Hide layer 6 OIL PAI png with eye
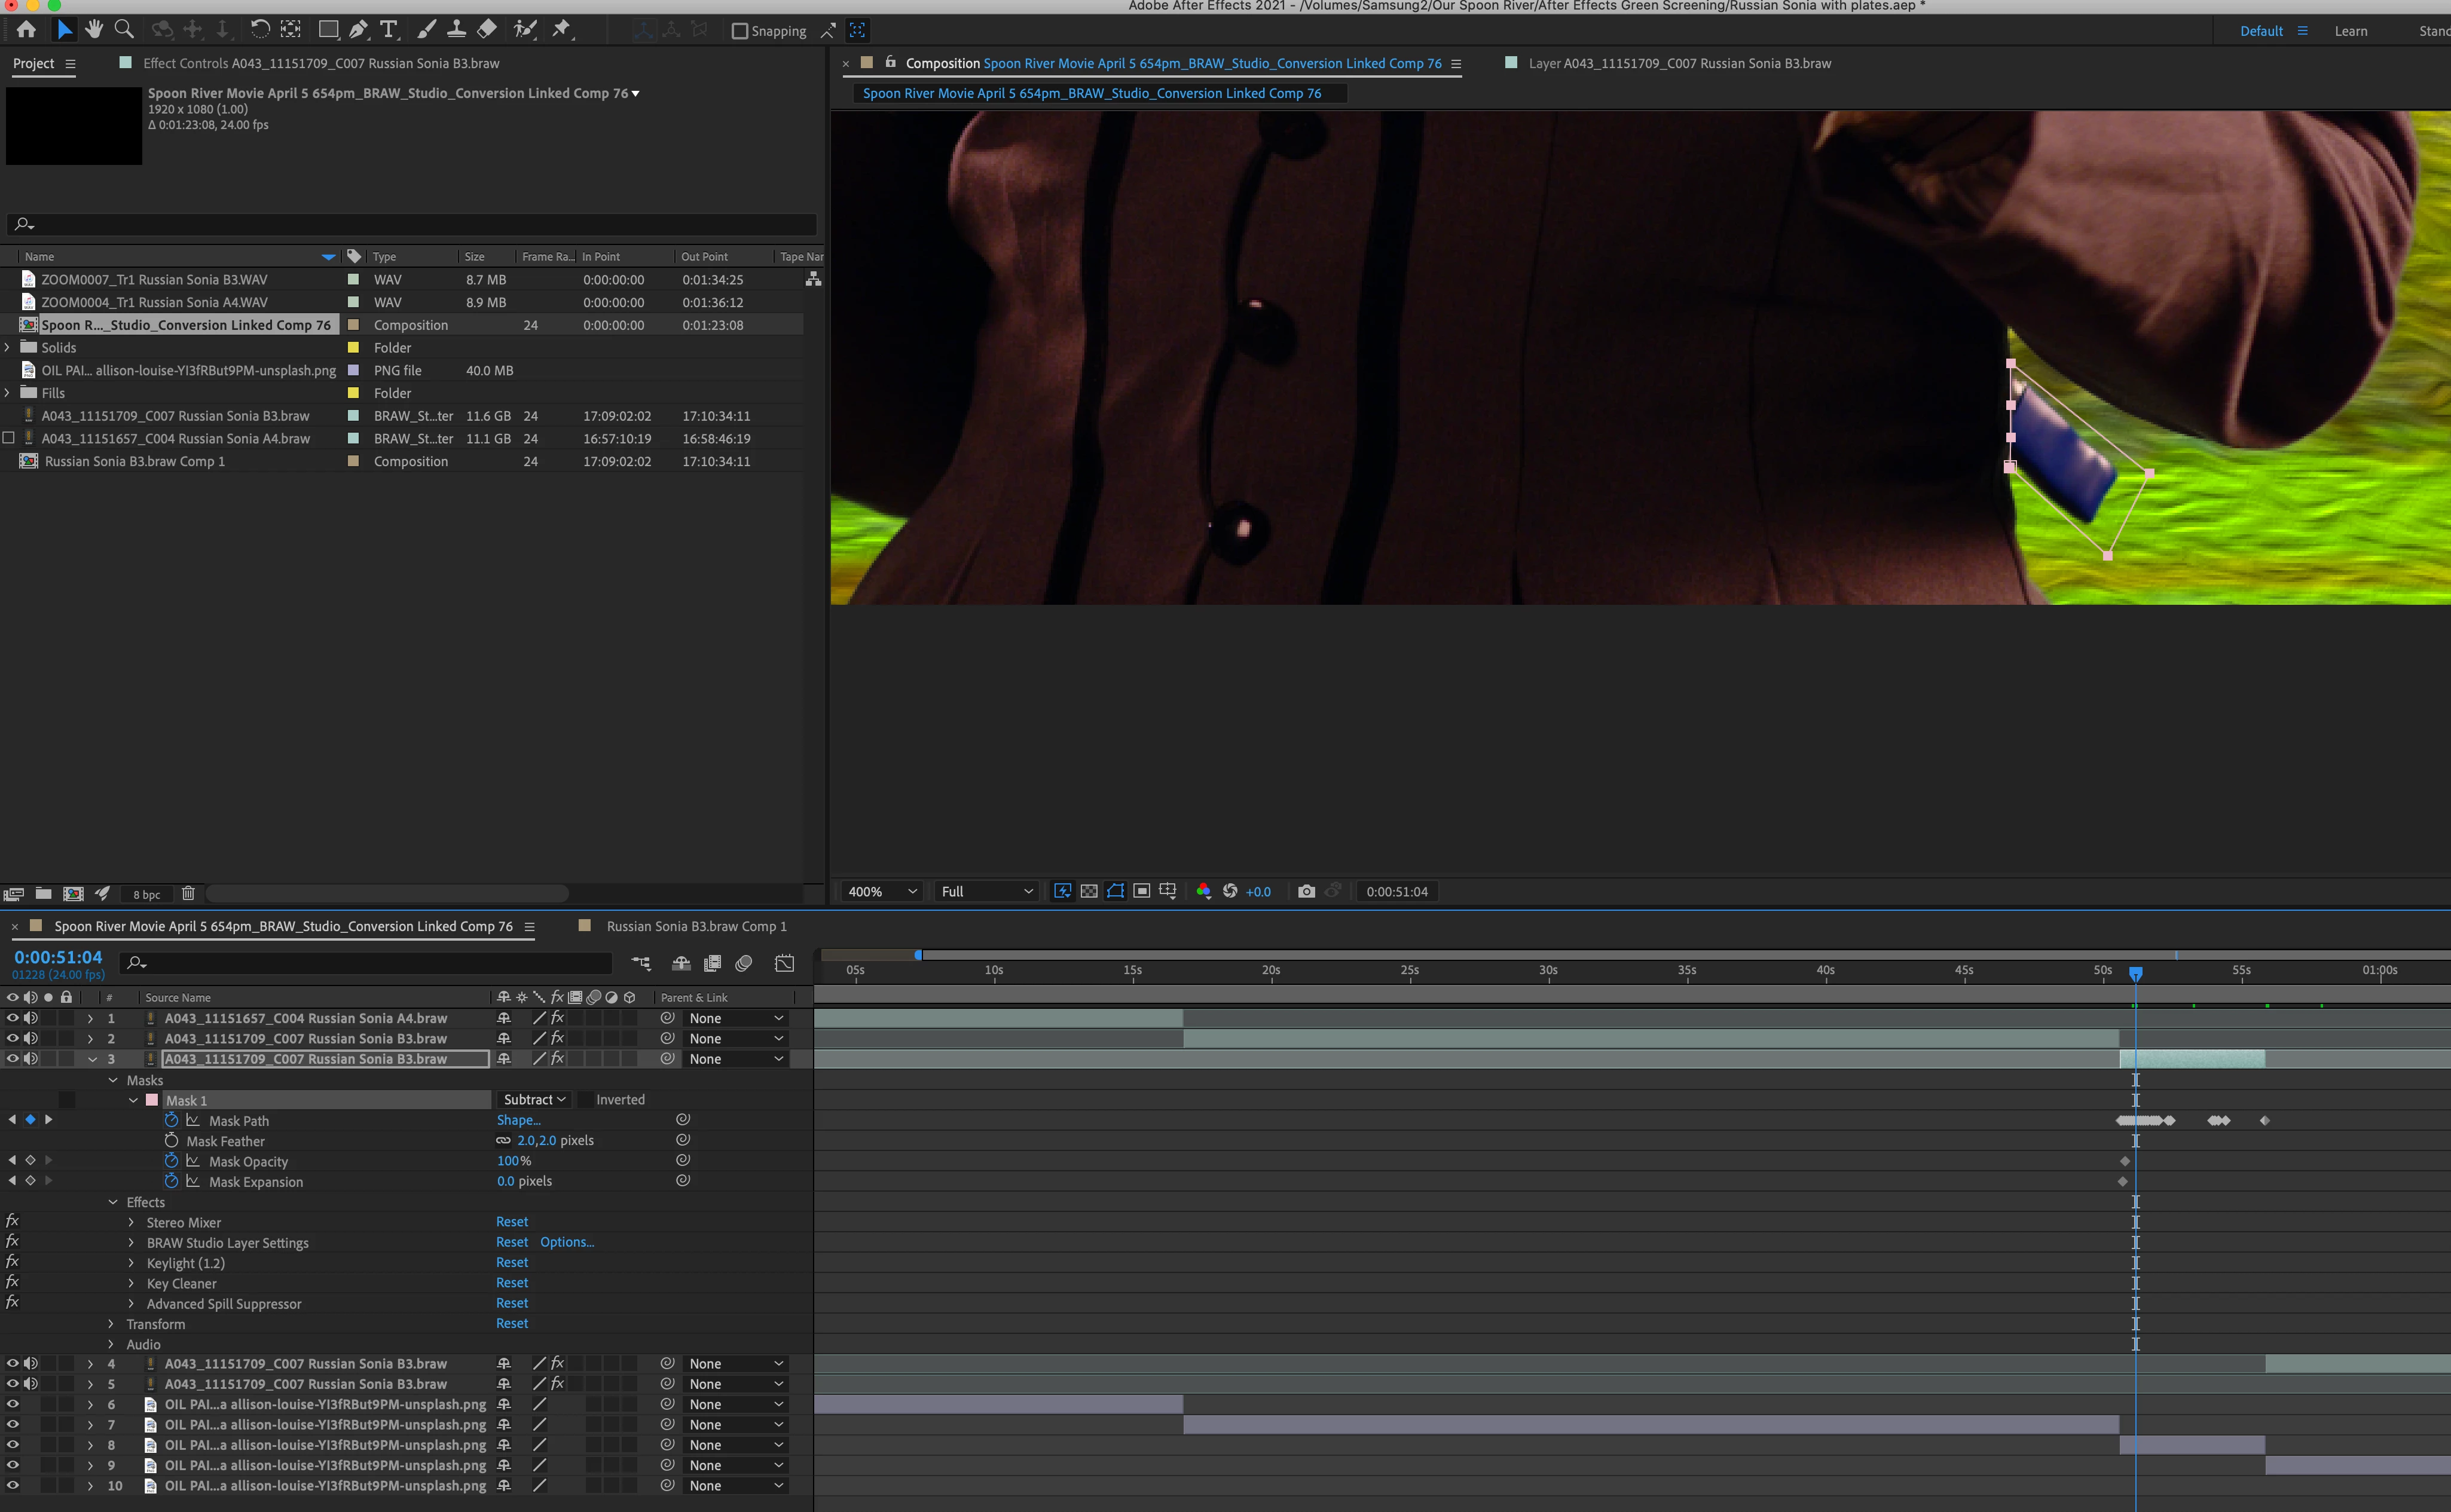The width and height of the screenshot is (2451, 1512). coord(13,1404)
